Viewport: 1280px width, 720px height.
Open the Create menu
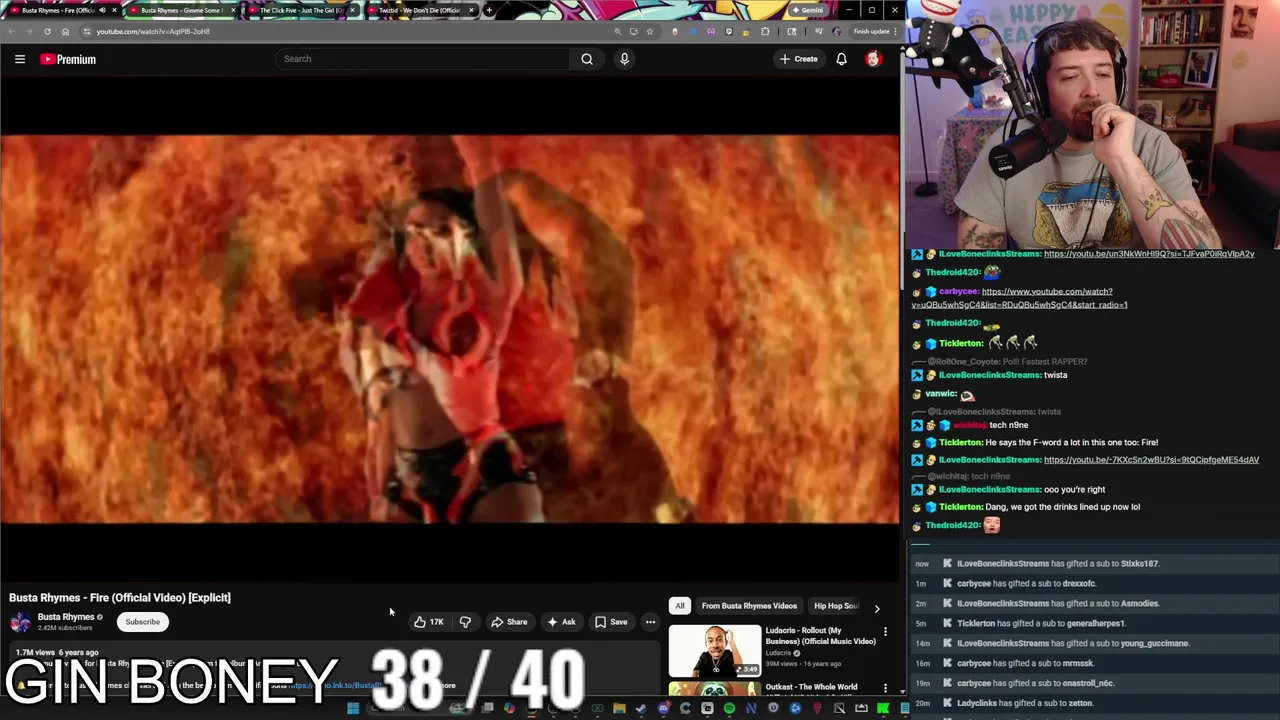798,59
